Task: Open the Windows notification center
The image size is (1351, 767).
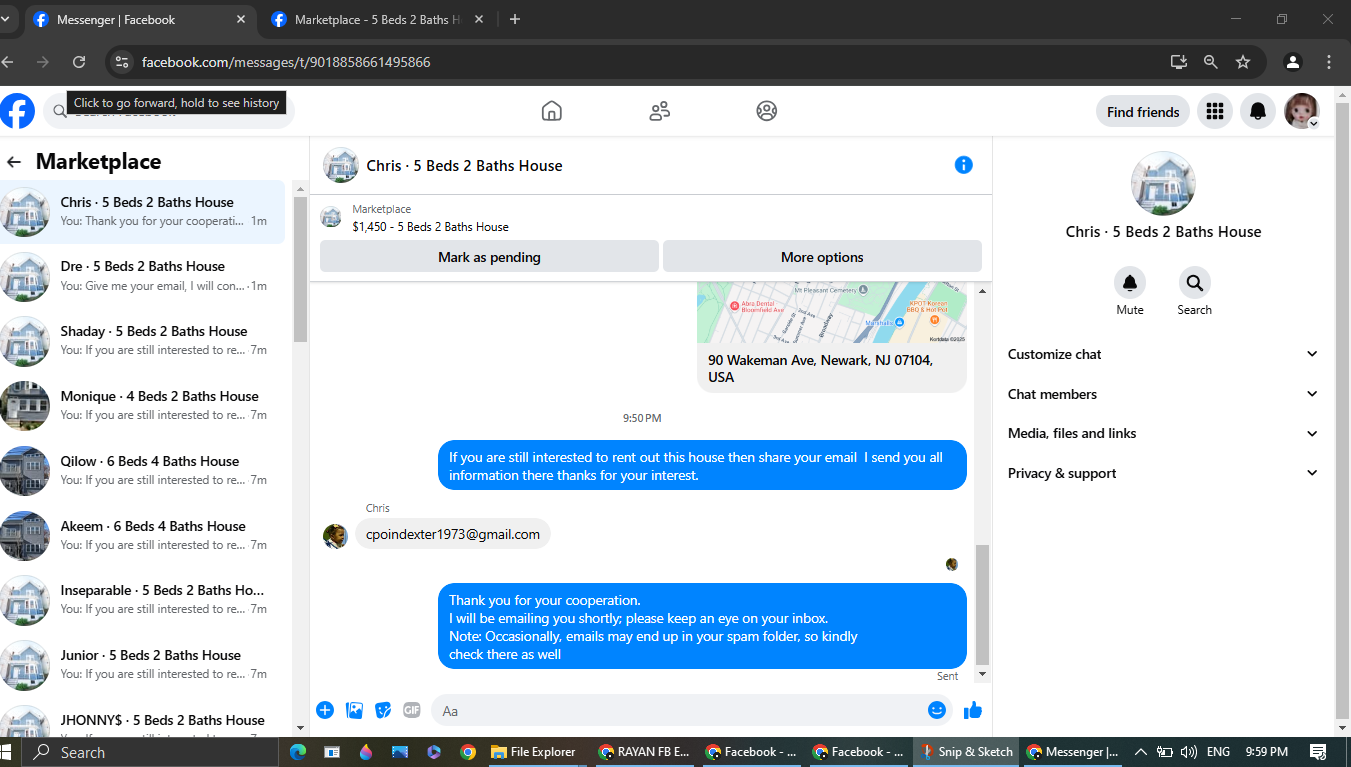Action: [1318, 752]
